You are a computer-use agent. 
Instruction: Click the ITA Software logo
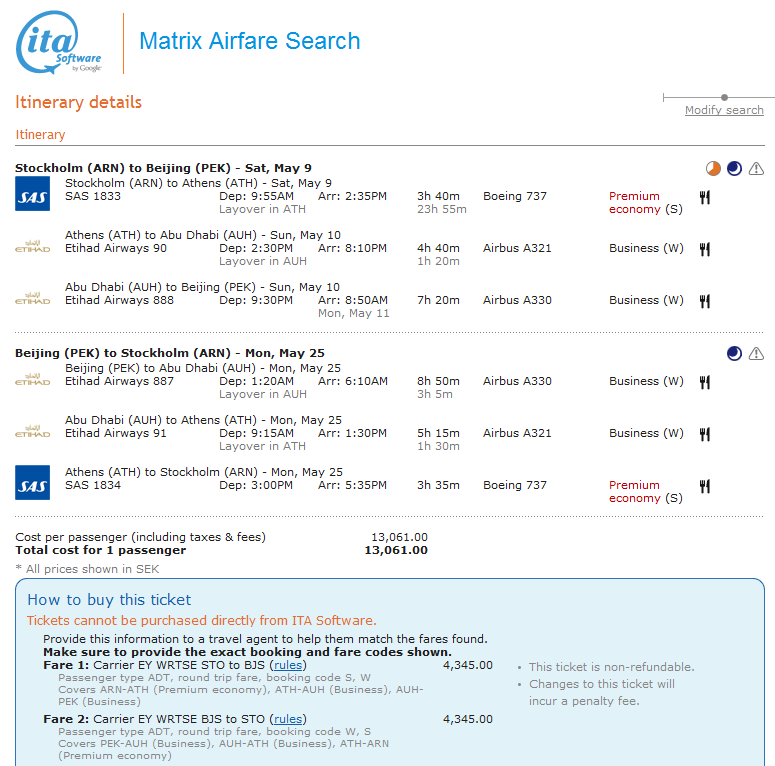click(x=58, y=43)
